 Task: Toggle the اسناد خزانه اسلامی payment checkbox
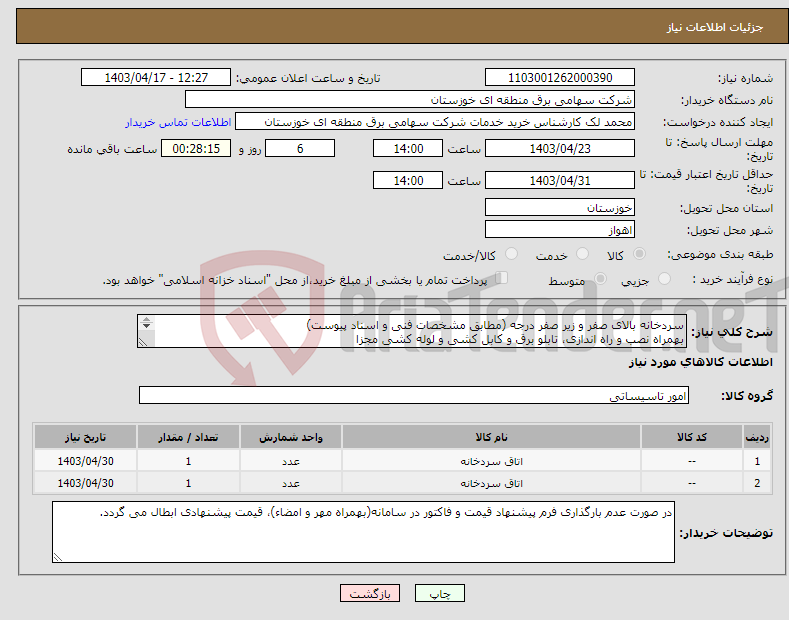pyautogui.click(x=501, y=278)
